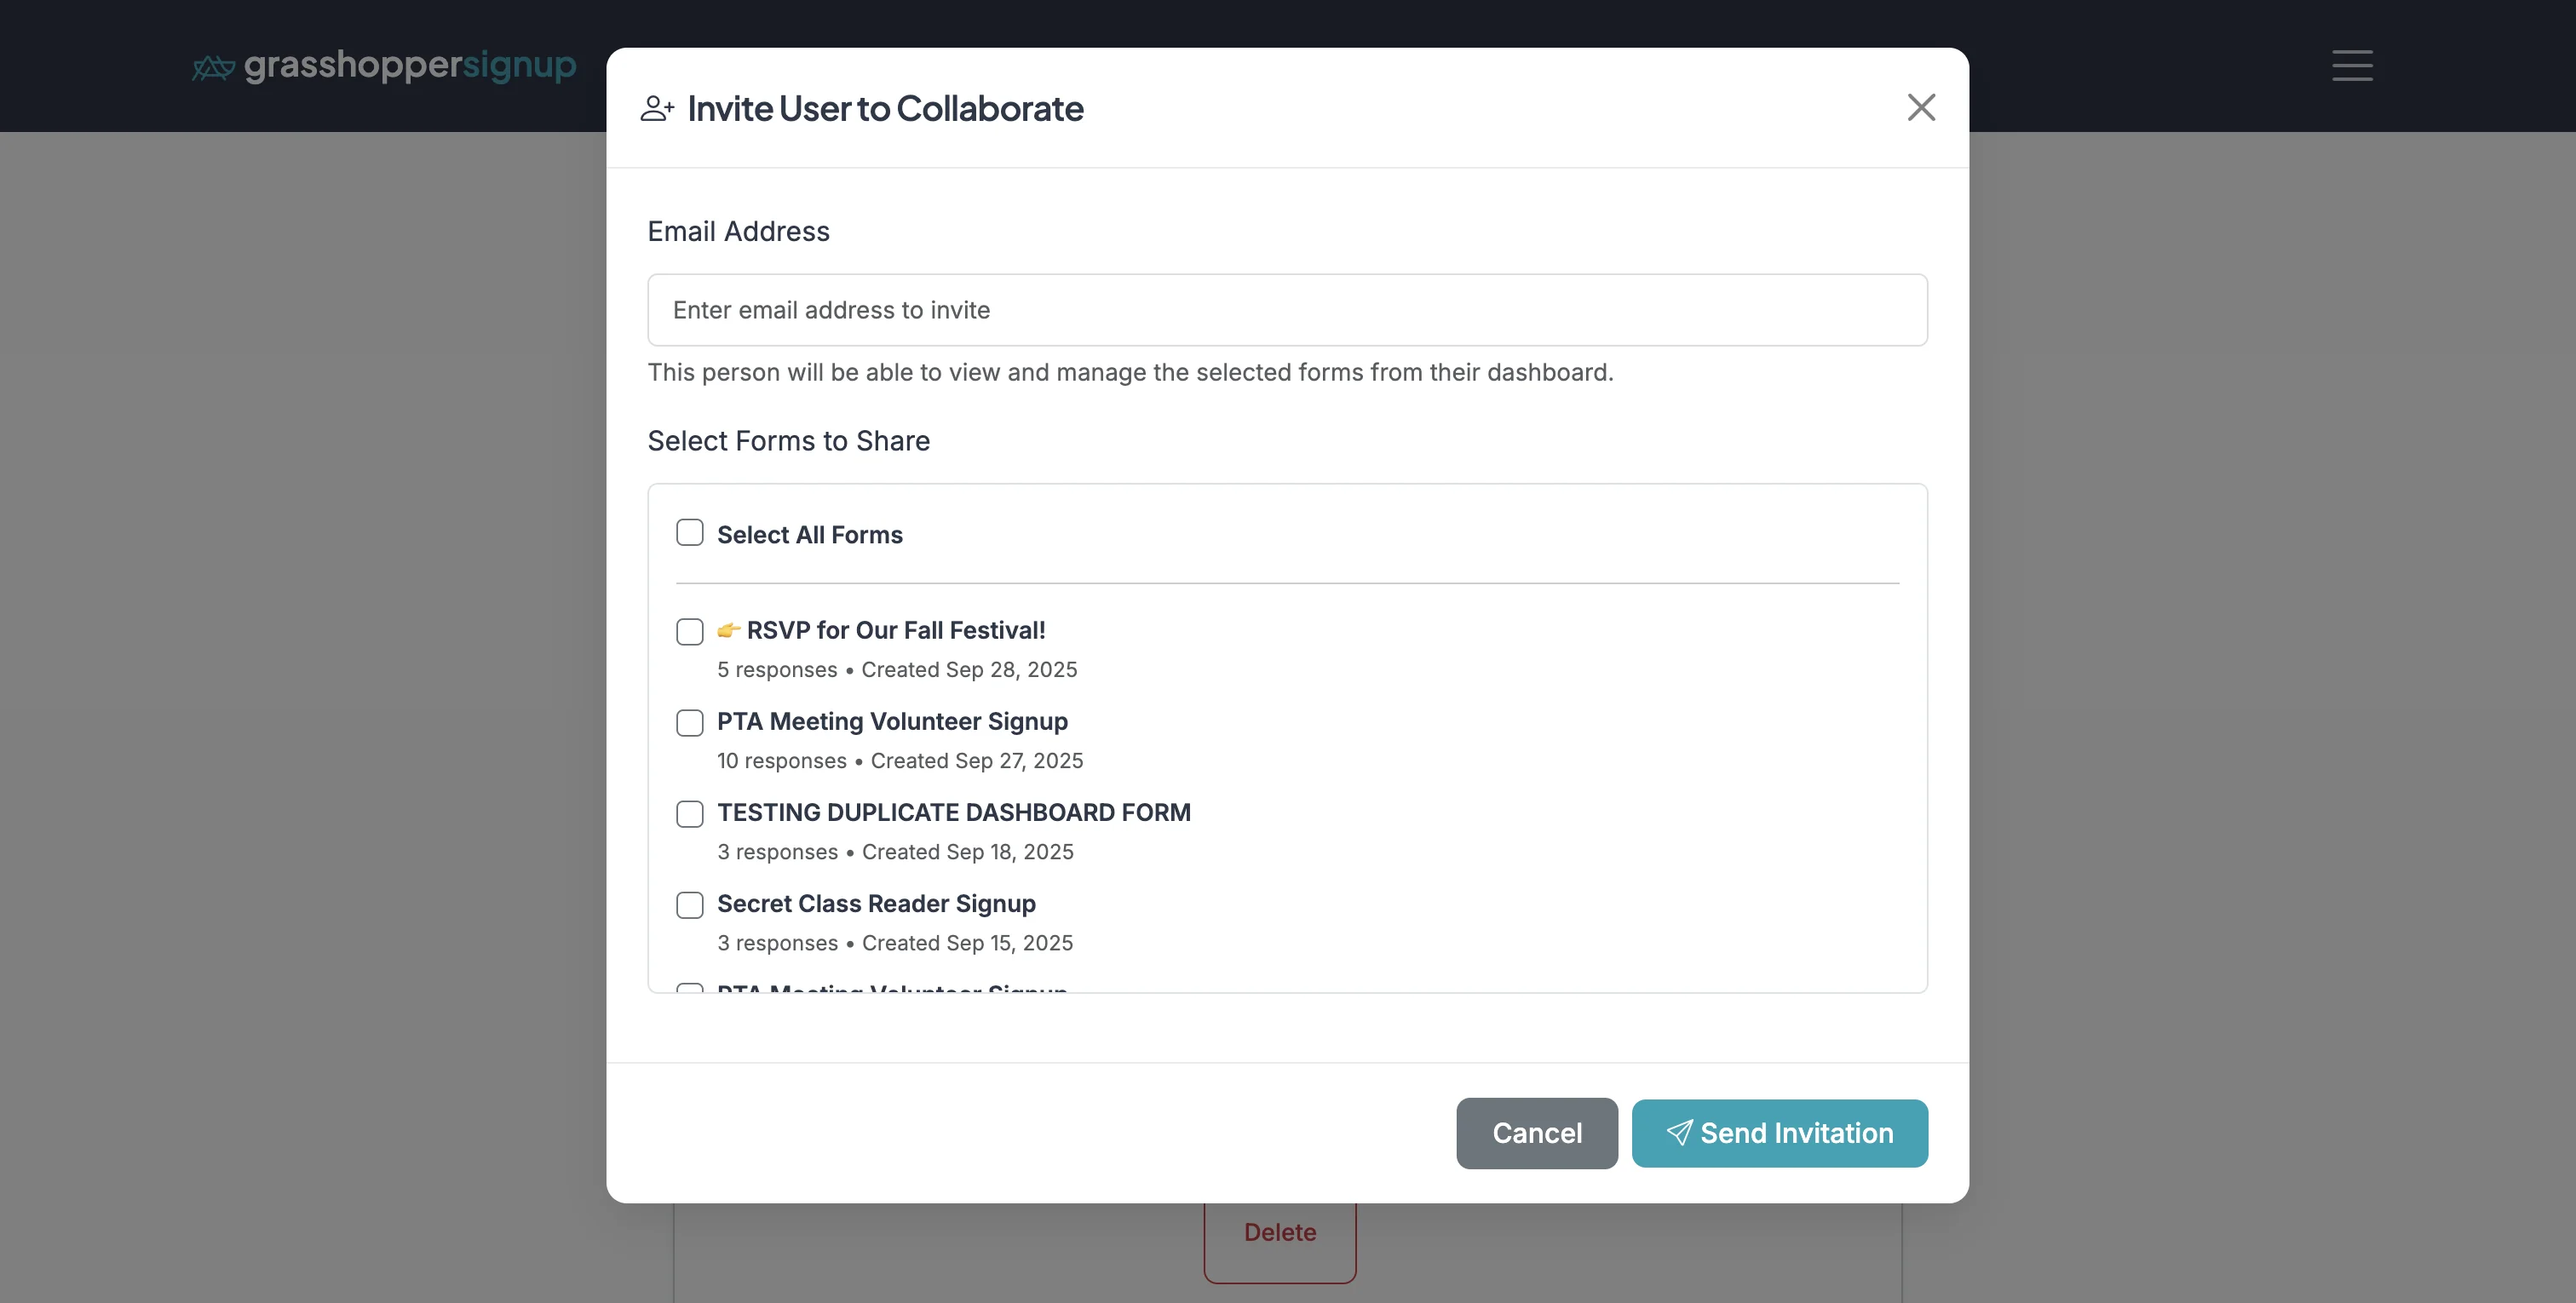Check RSVP for Our Fall Festival!
The image size is (2576, 1303).
click(689, 631)
